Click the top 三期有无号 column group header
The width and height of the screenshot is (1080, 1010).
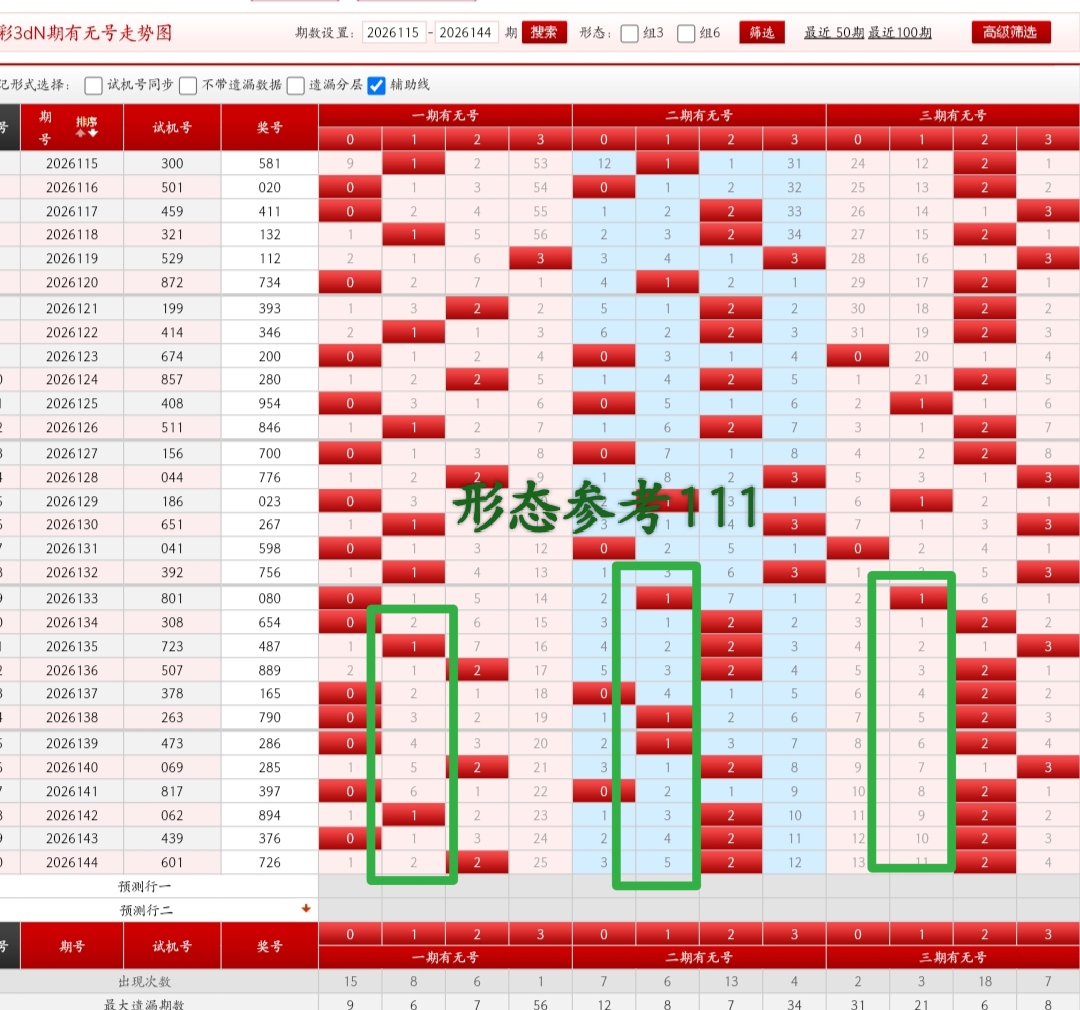coord(953,116)
